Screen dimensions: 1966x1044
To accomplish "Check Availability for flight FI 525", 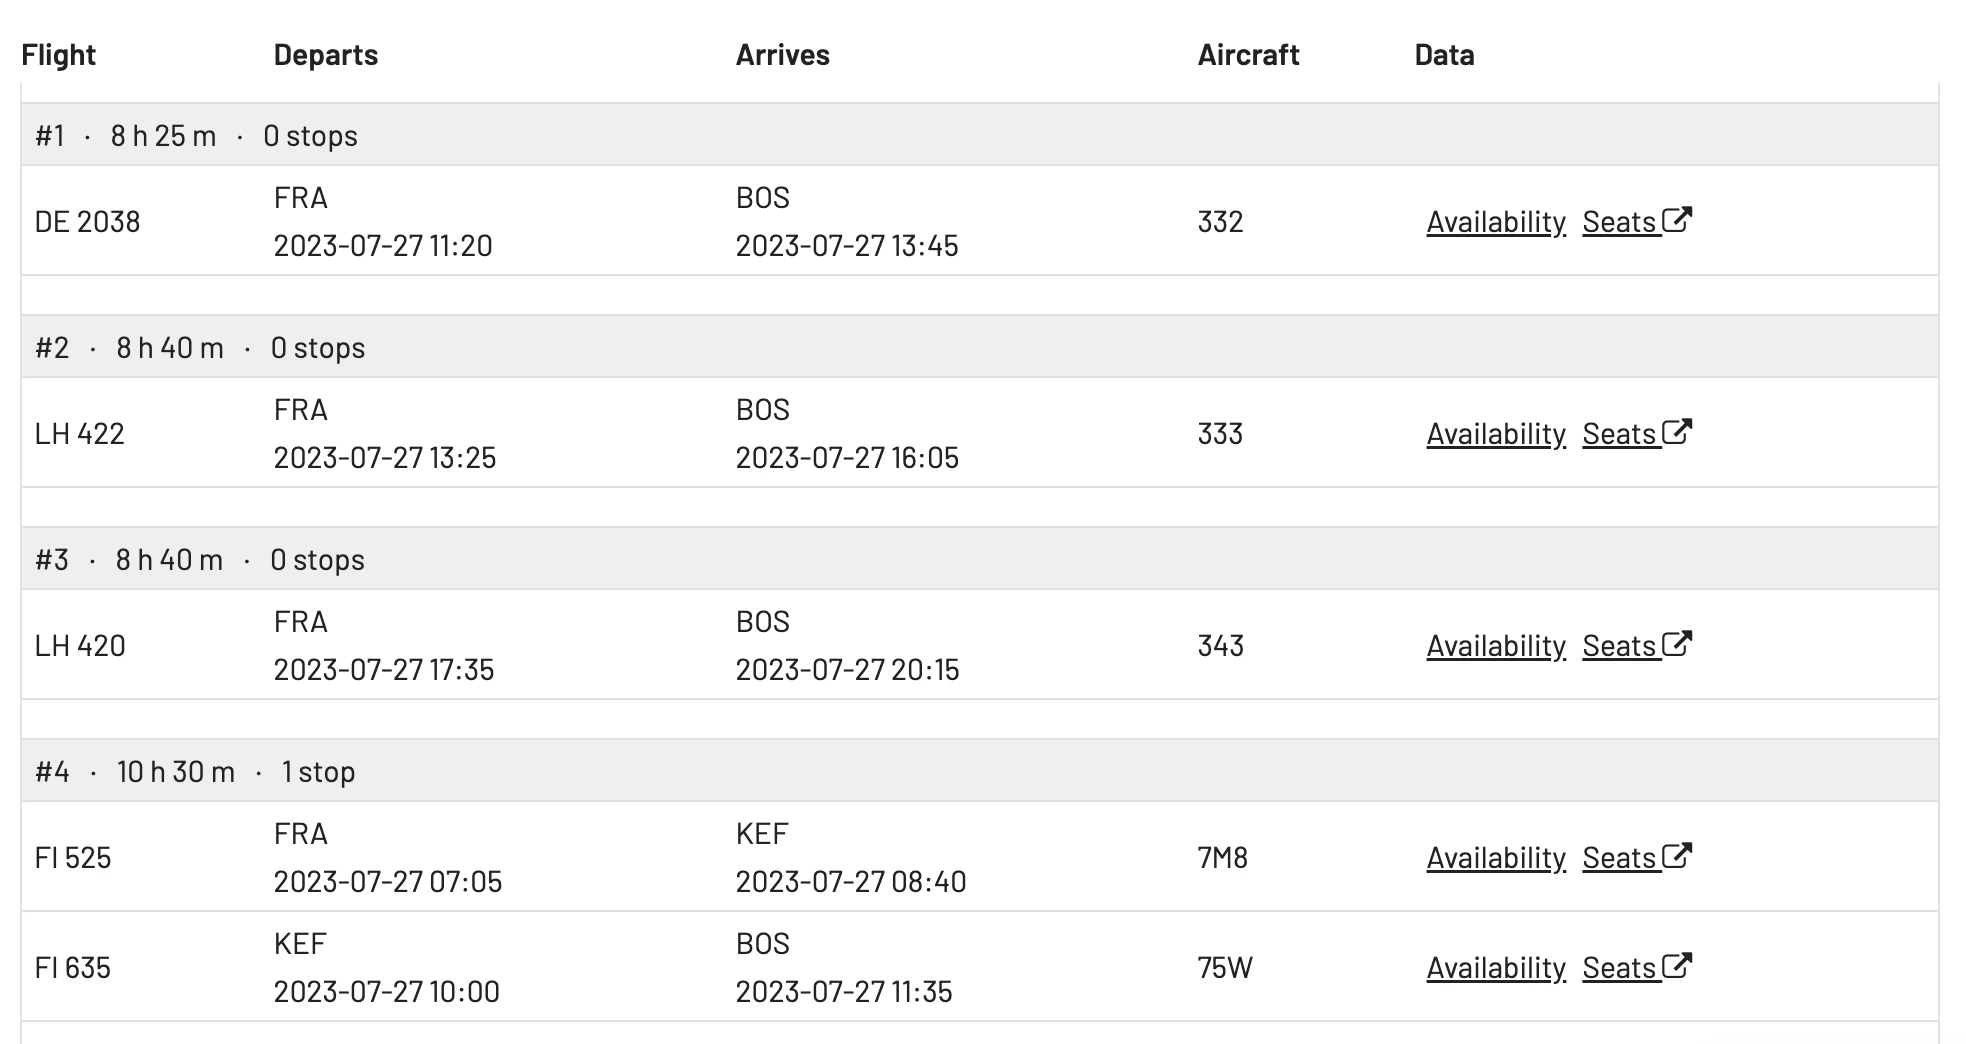I will coord(1496,858).
